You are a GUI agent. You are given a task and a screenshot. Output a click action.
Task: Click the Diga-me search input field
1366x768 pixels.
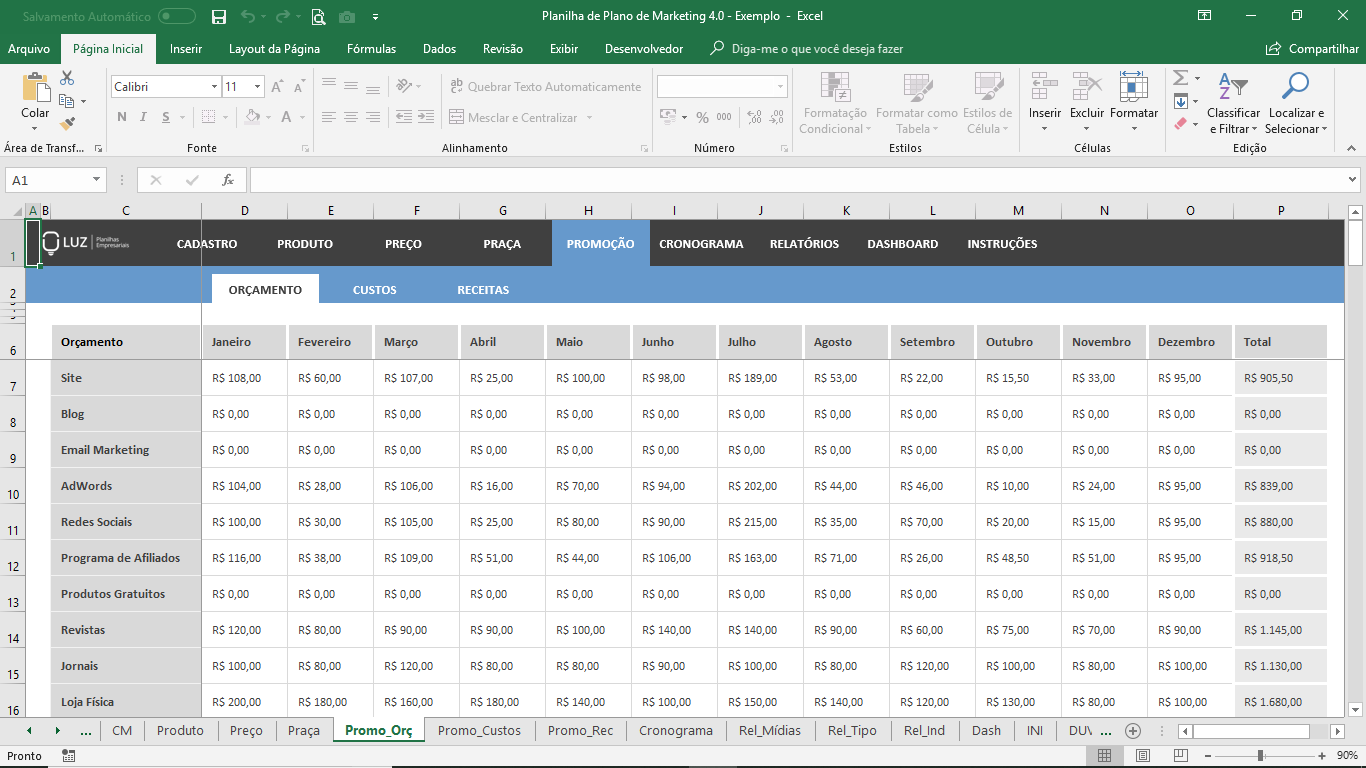[817, 49]
